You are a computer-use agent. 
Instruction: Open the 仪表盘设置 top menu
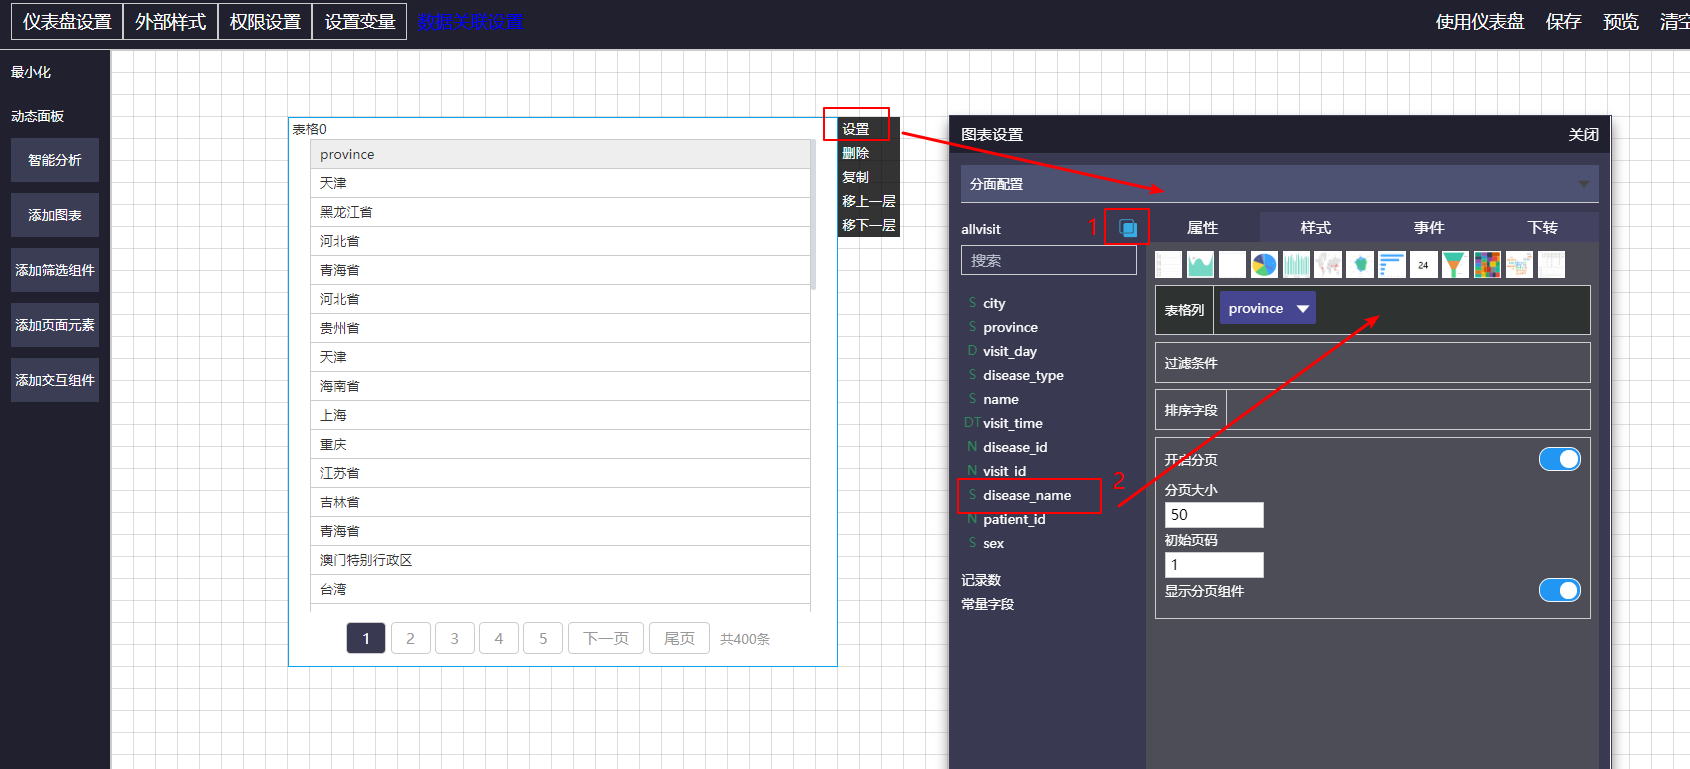point(67,21)
